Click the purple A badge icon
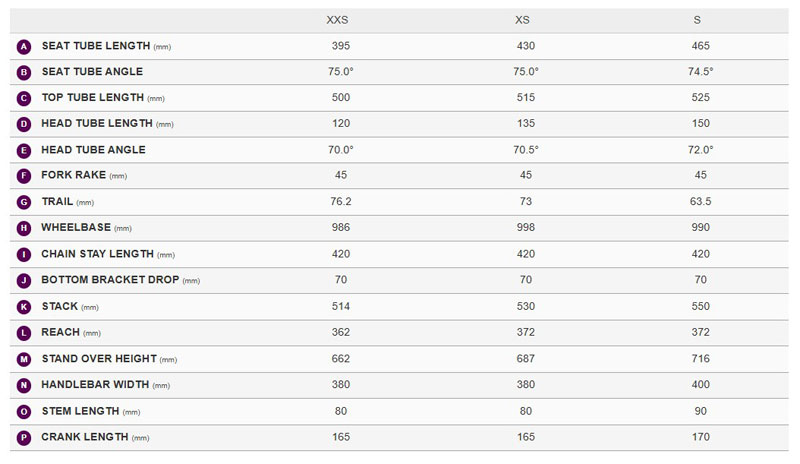 point(25,46)
